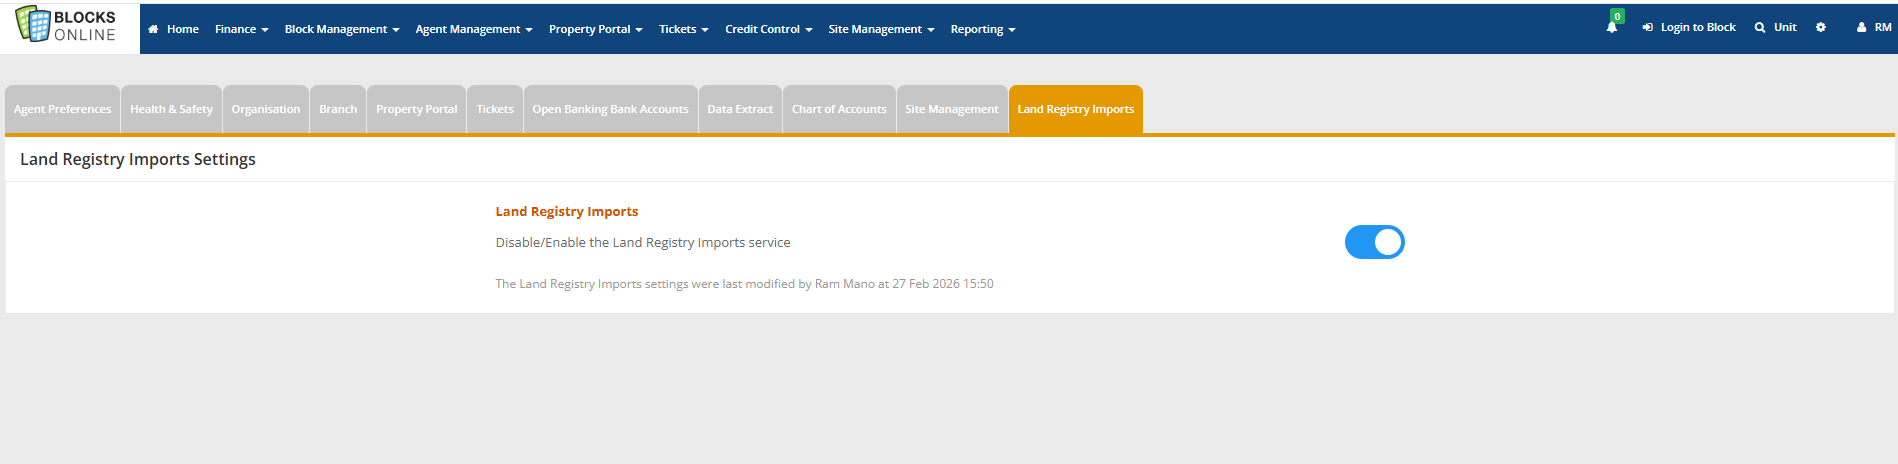Click Login to Block
1898x464 pixels.
1689,28
